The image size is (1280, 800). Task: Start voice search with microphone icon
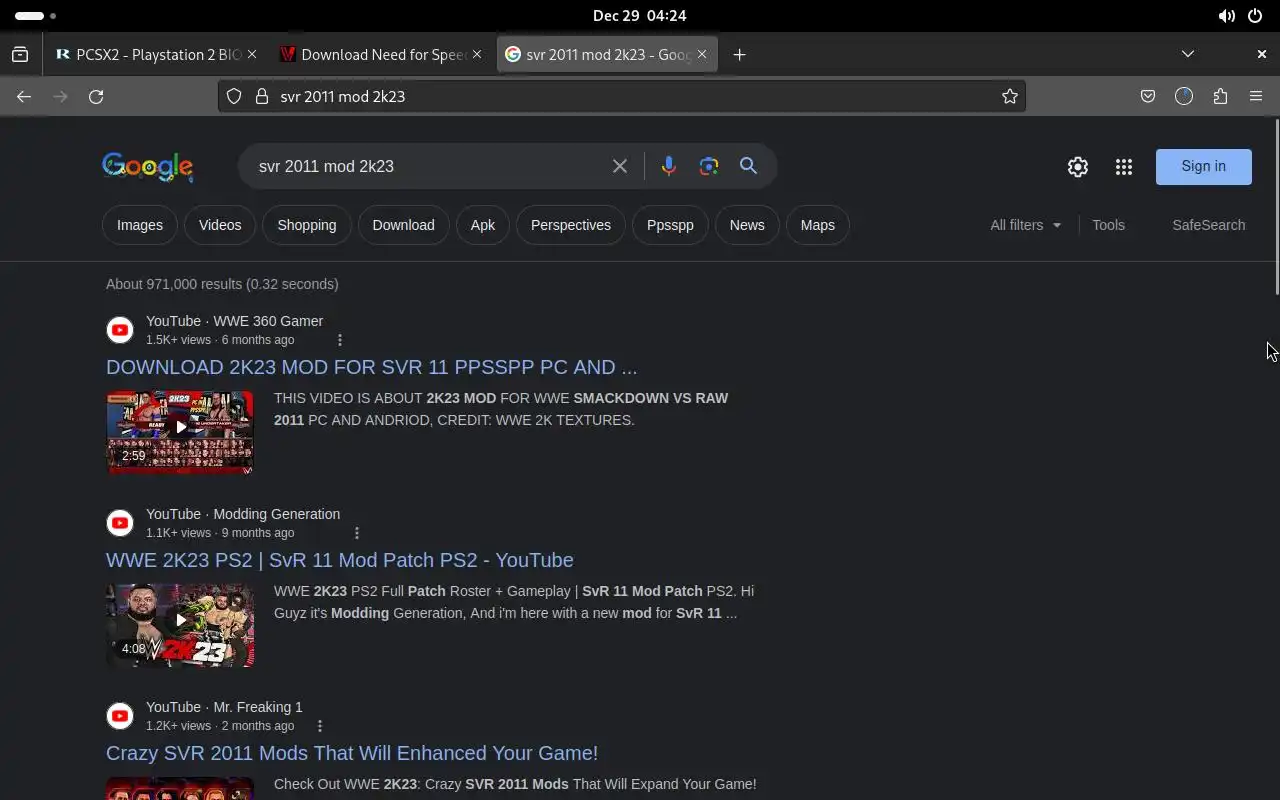669,166
